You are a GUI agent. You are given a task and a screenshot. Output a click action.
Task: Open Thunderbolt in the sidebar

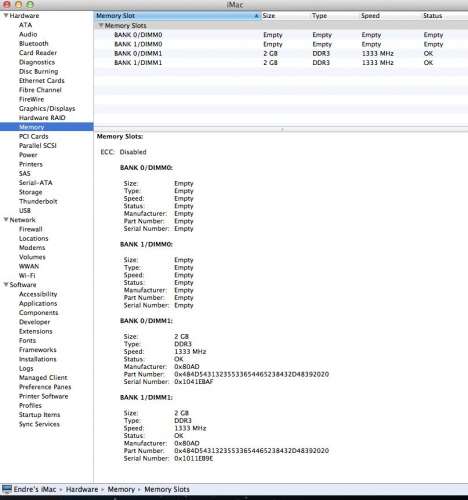pyautogui.click(x=38, y=201)
